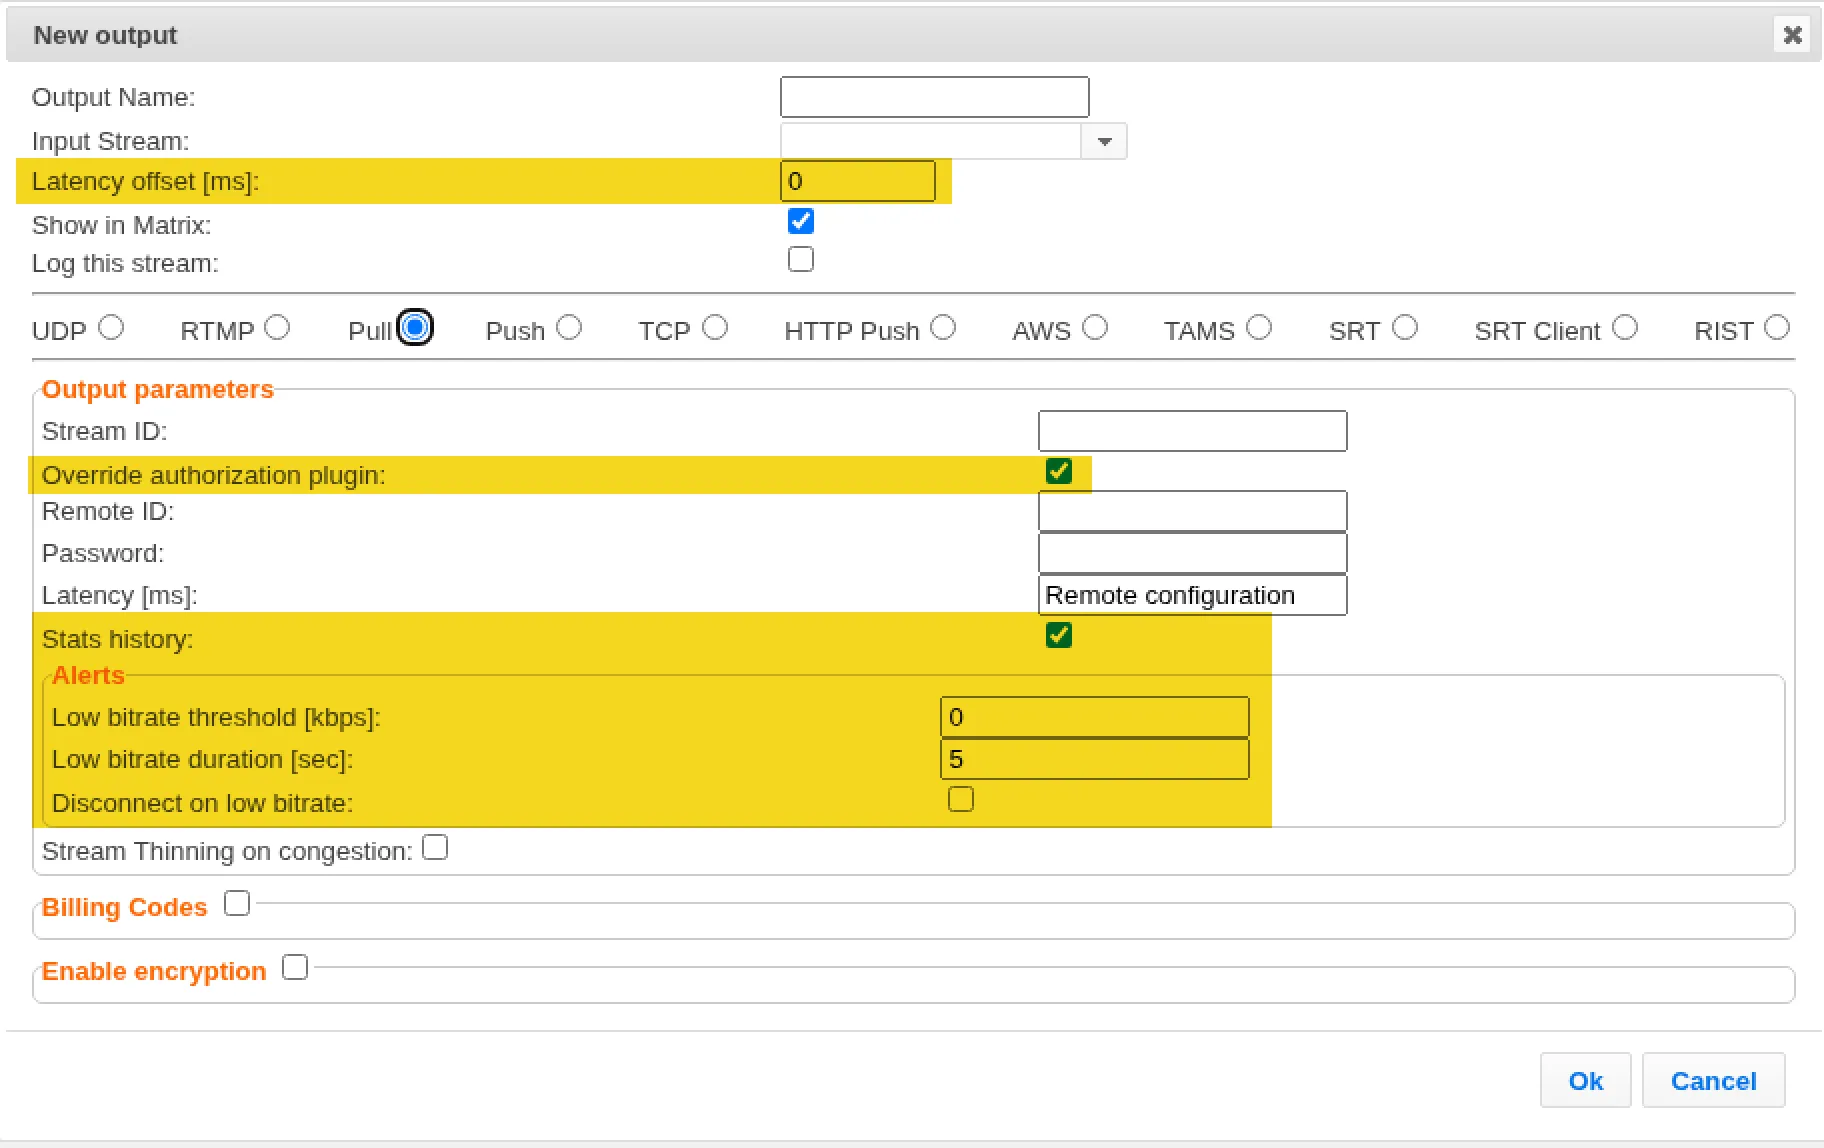1824x1148 pixels.
Task: Toggle the Stats history checkbox
Action: [1058, 635]
